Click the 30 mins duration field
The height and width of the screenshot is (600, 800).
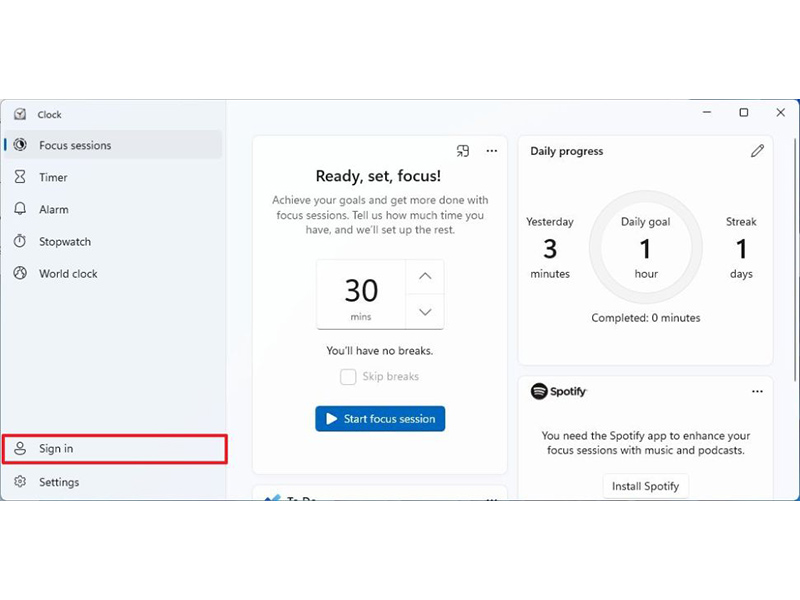click(x=361, y=294)
